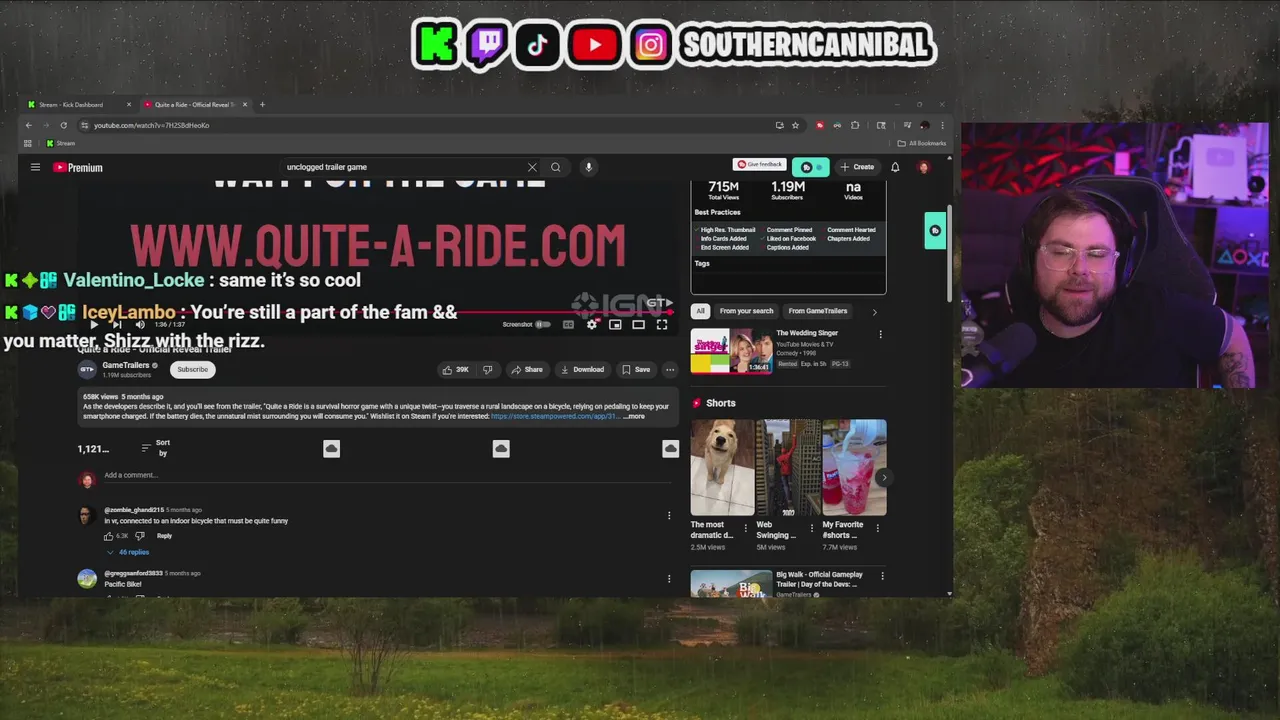The height and width of the screenshot is (720, 1280).
Task: Open the YouTube account avatar menu
Action: [x=923, y=167]
